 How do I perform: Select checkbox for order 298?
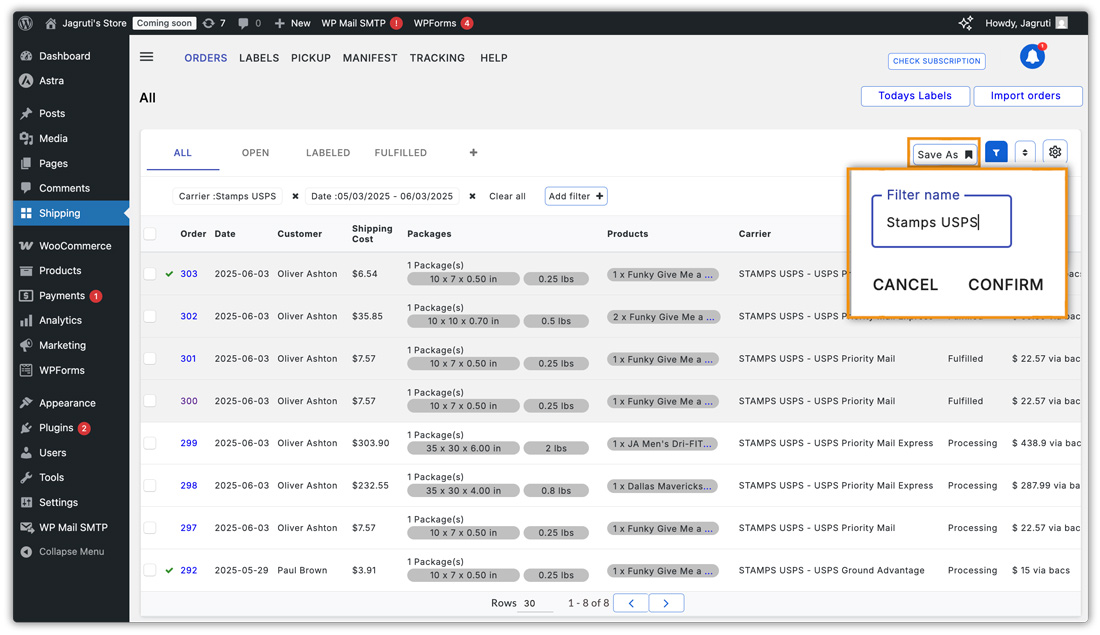pos(150,486)
